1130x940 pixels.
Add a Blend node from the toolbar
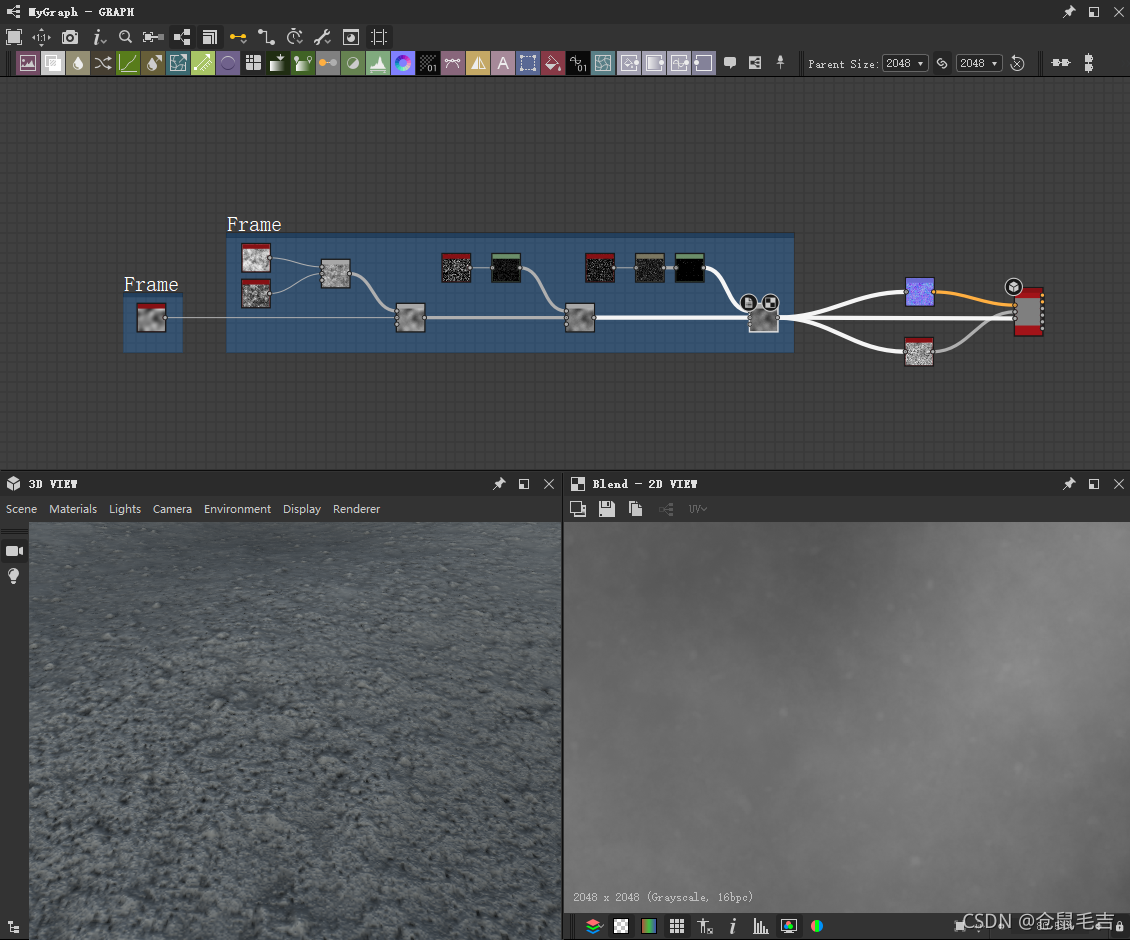coord(53,63)
